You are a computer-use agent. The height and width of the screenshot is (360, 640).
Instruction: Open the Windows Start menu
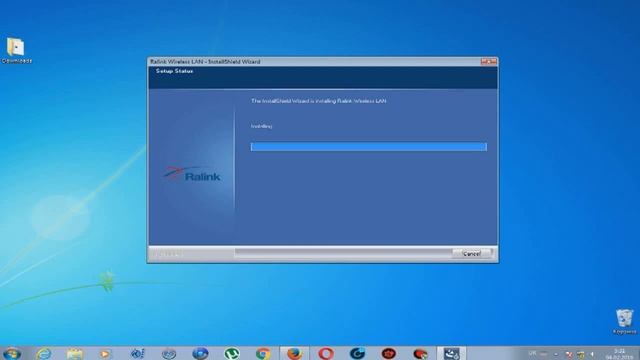coord(12,353)
